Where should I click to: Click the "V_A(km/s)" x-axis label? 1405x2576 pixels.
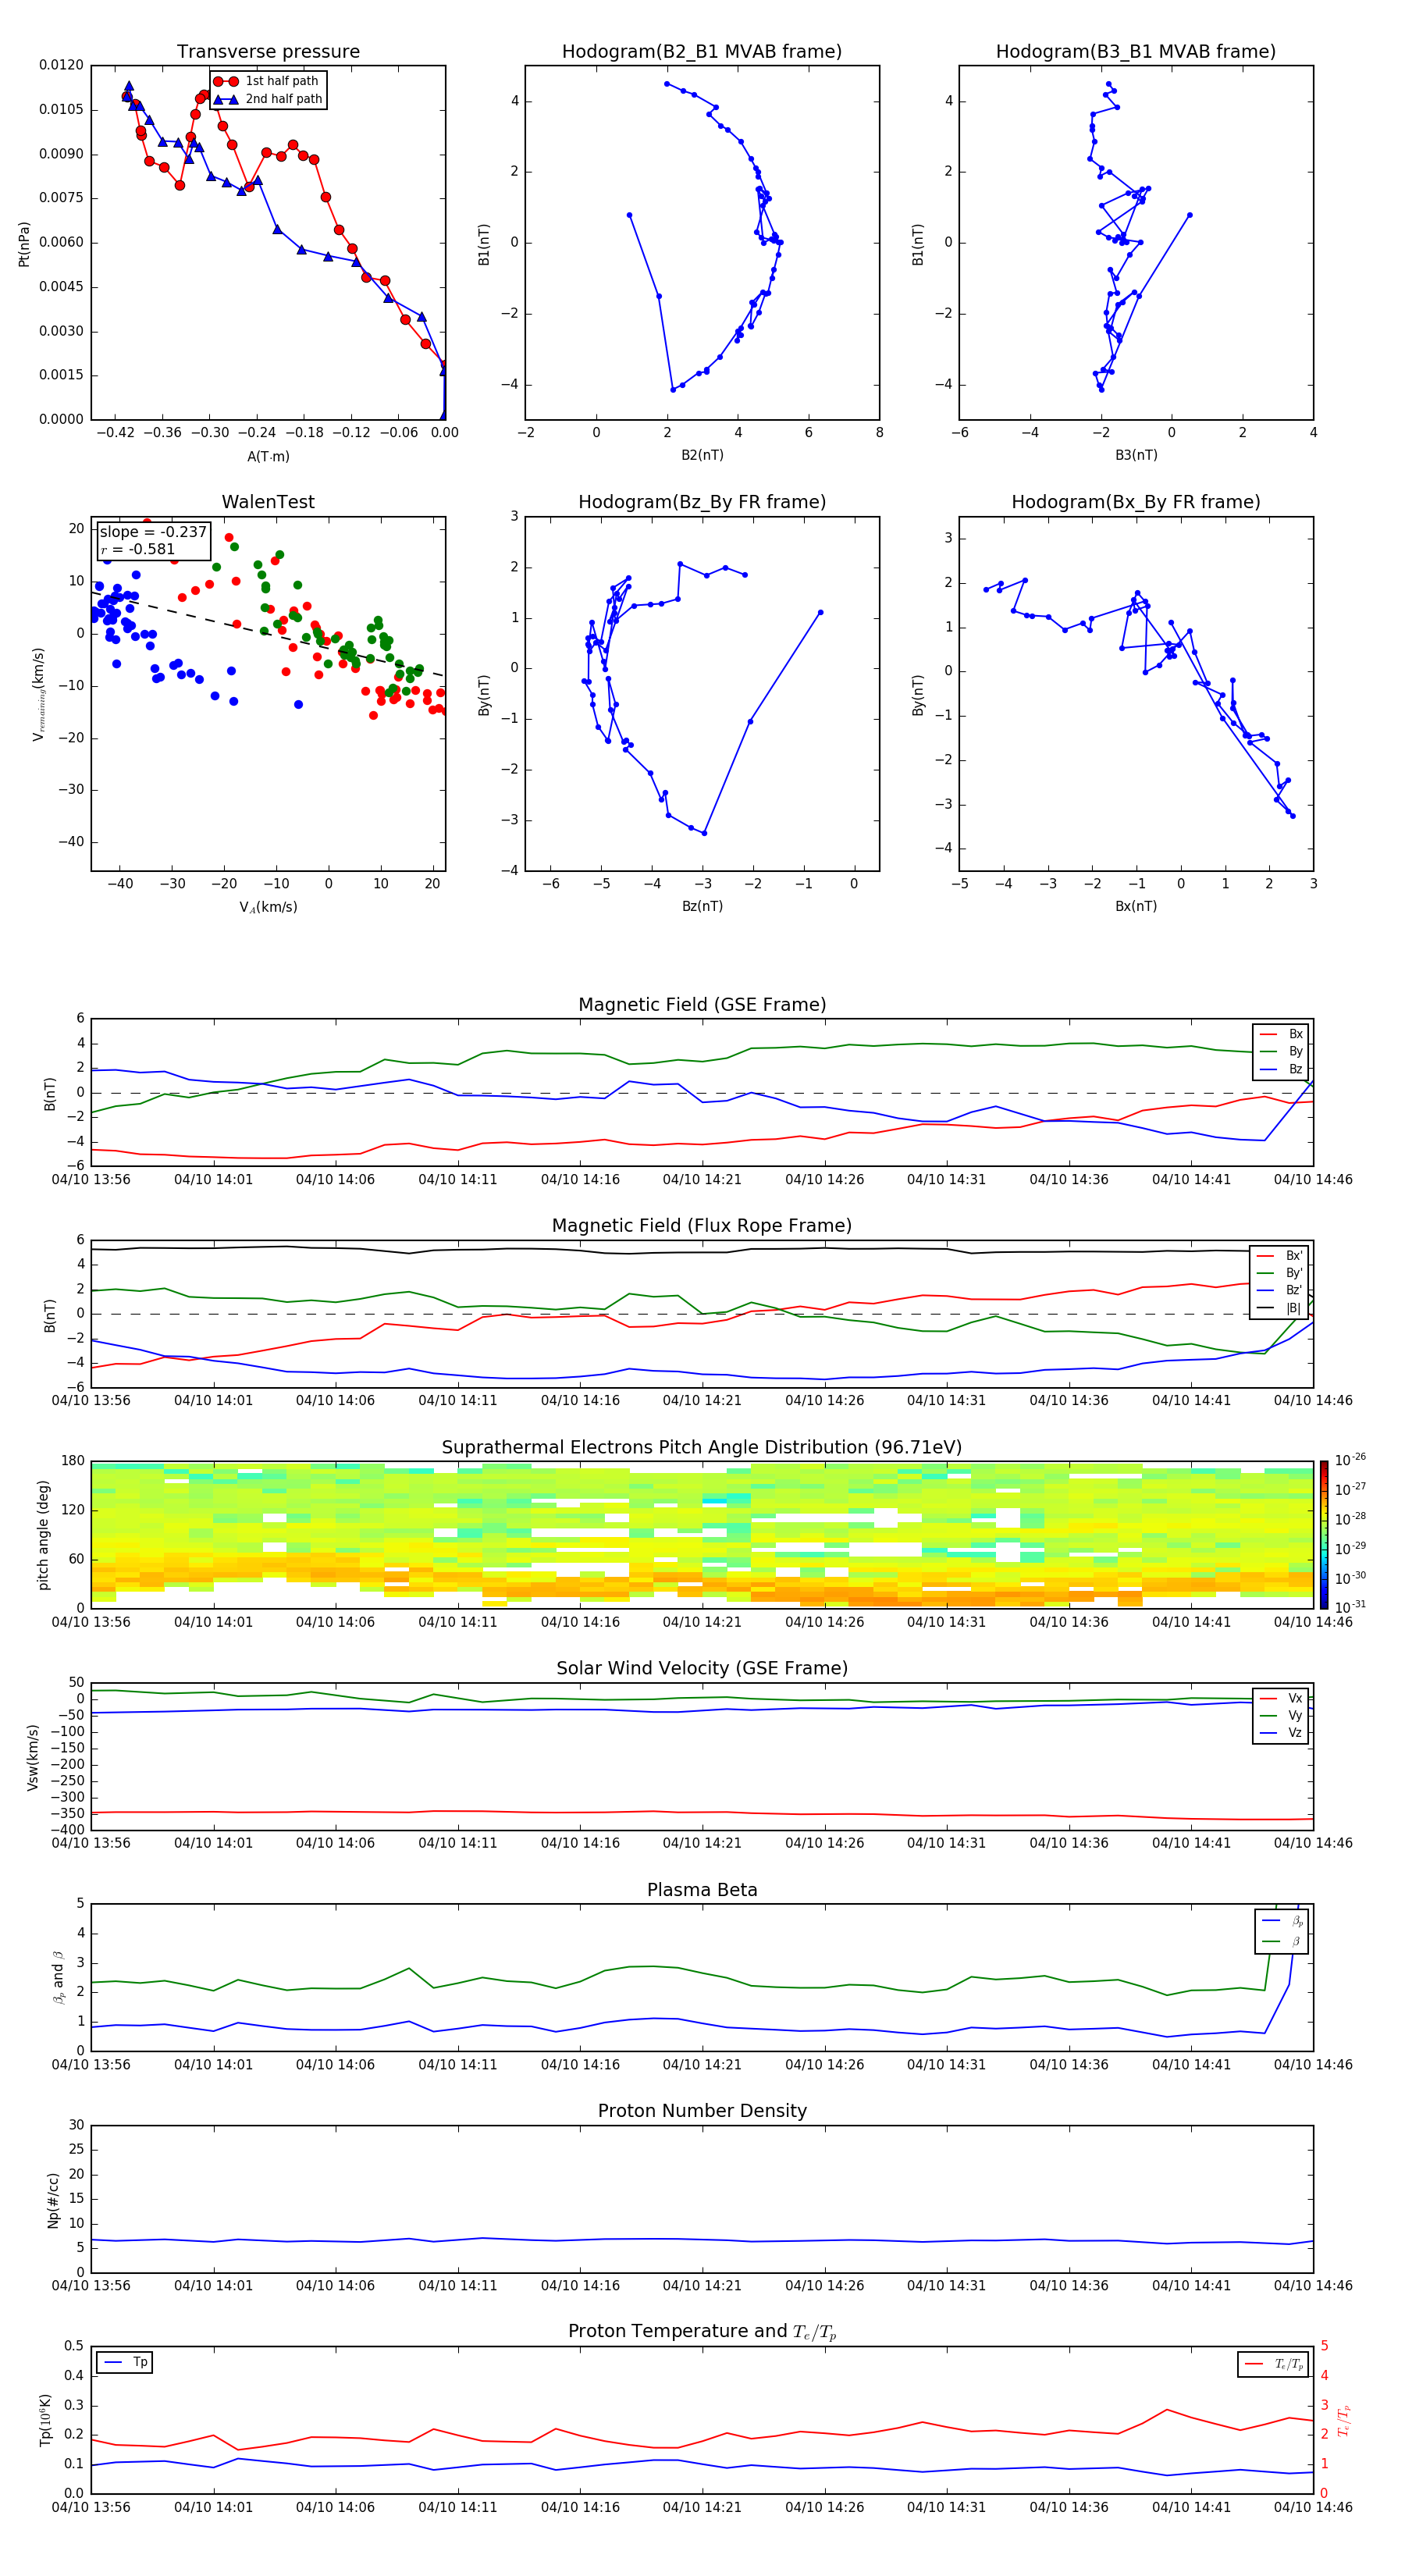[268, 907]
